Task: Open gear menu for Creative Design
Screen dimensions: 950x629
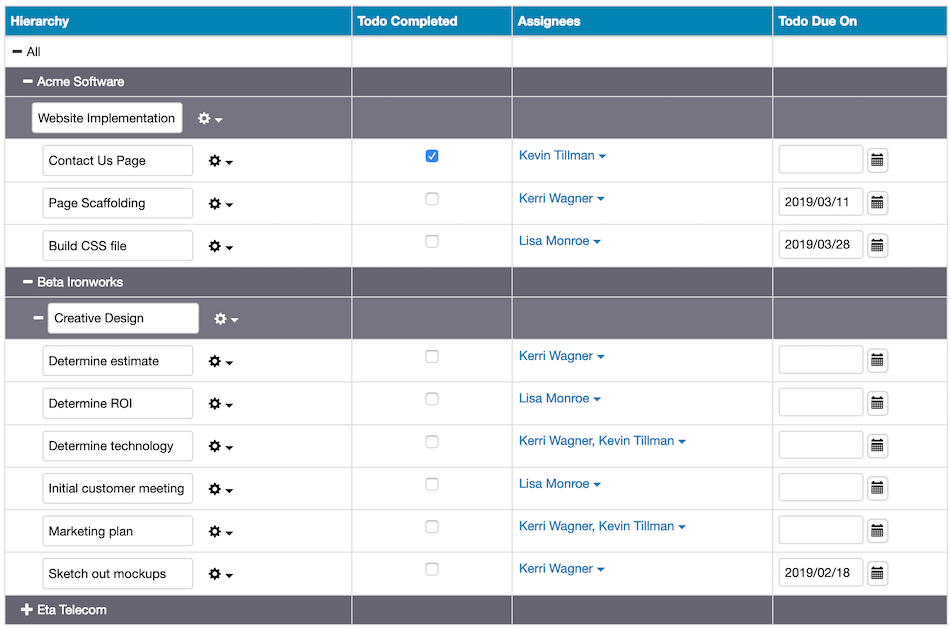Action: point(225,319)
